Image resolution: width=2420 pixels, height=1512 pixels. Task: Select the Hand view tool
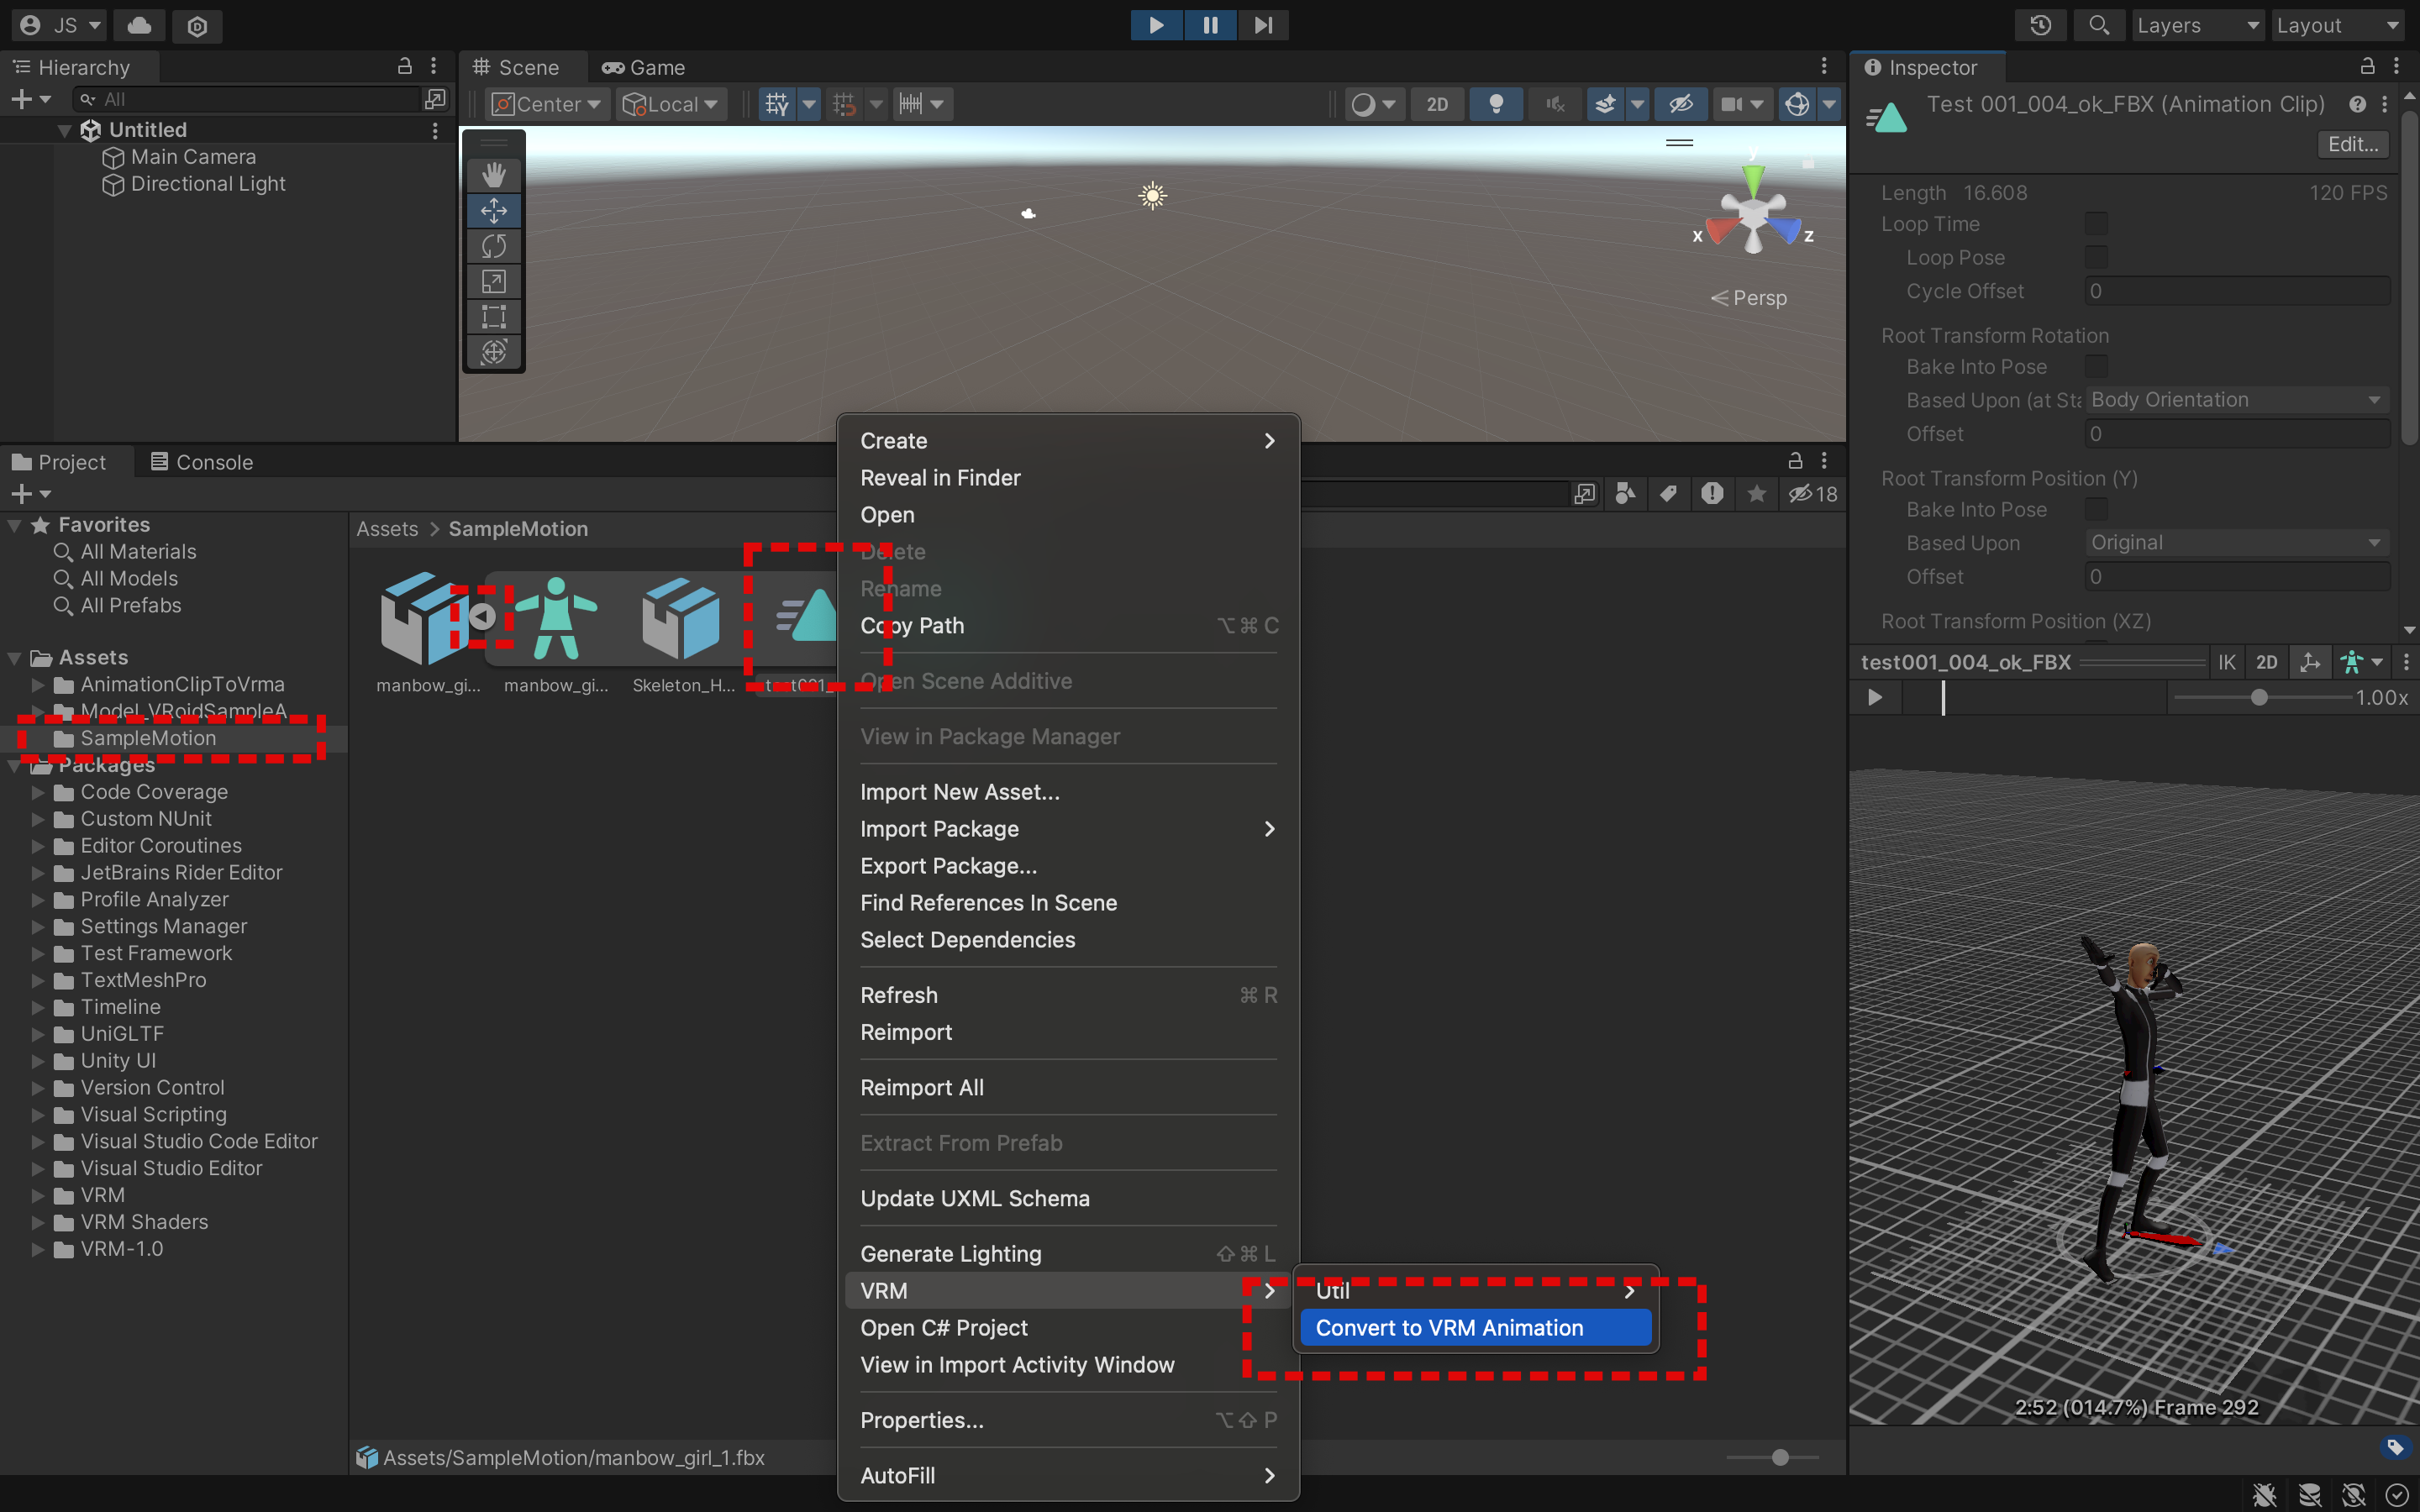pyautogui.click(x=494, y=175)
